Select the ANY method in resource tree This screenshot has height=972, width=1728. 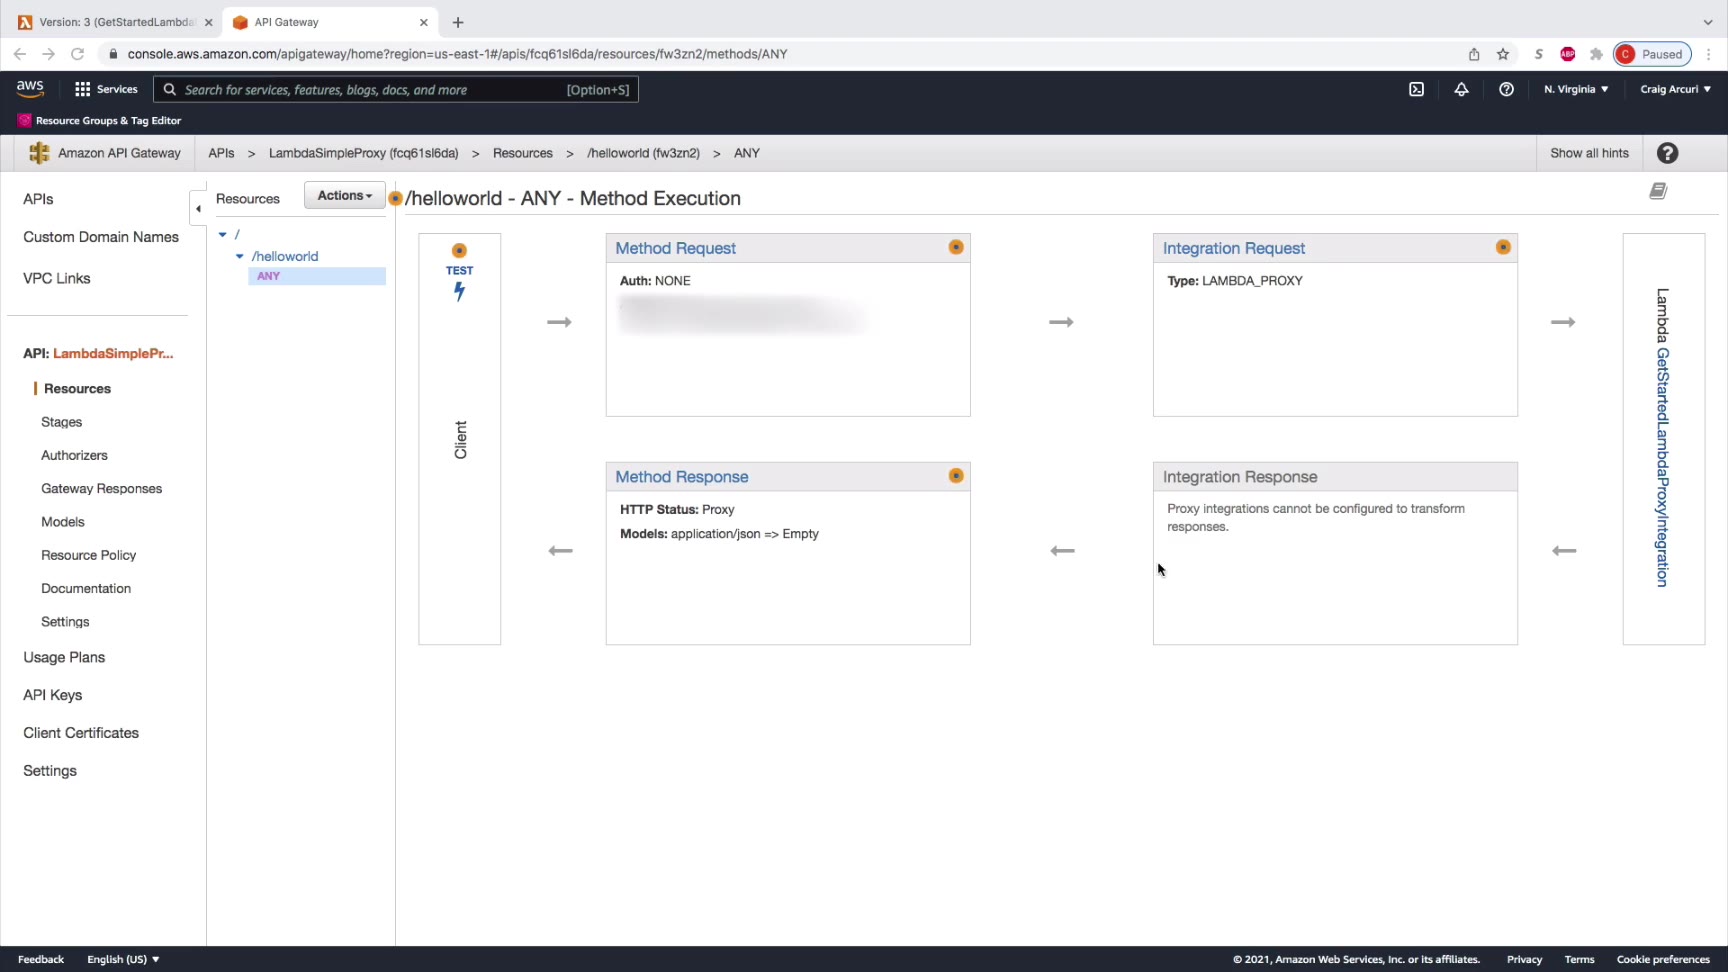pyautogui.click(x=316, y=276)
